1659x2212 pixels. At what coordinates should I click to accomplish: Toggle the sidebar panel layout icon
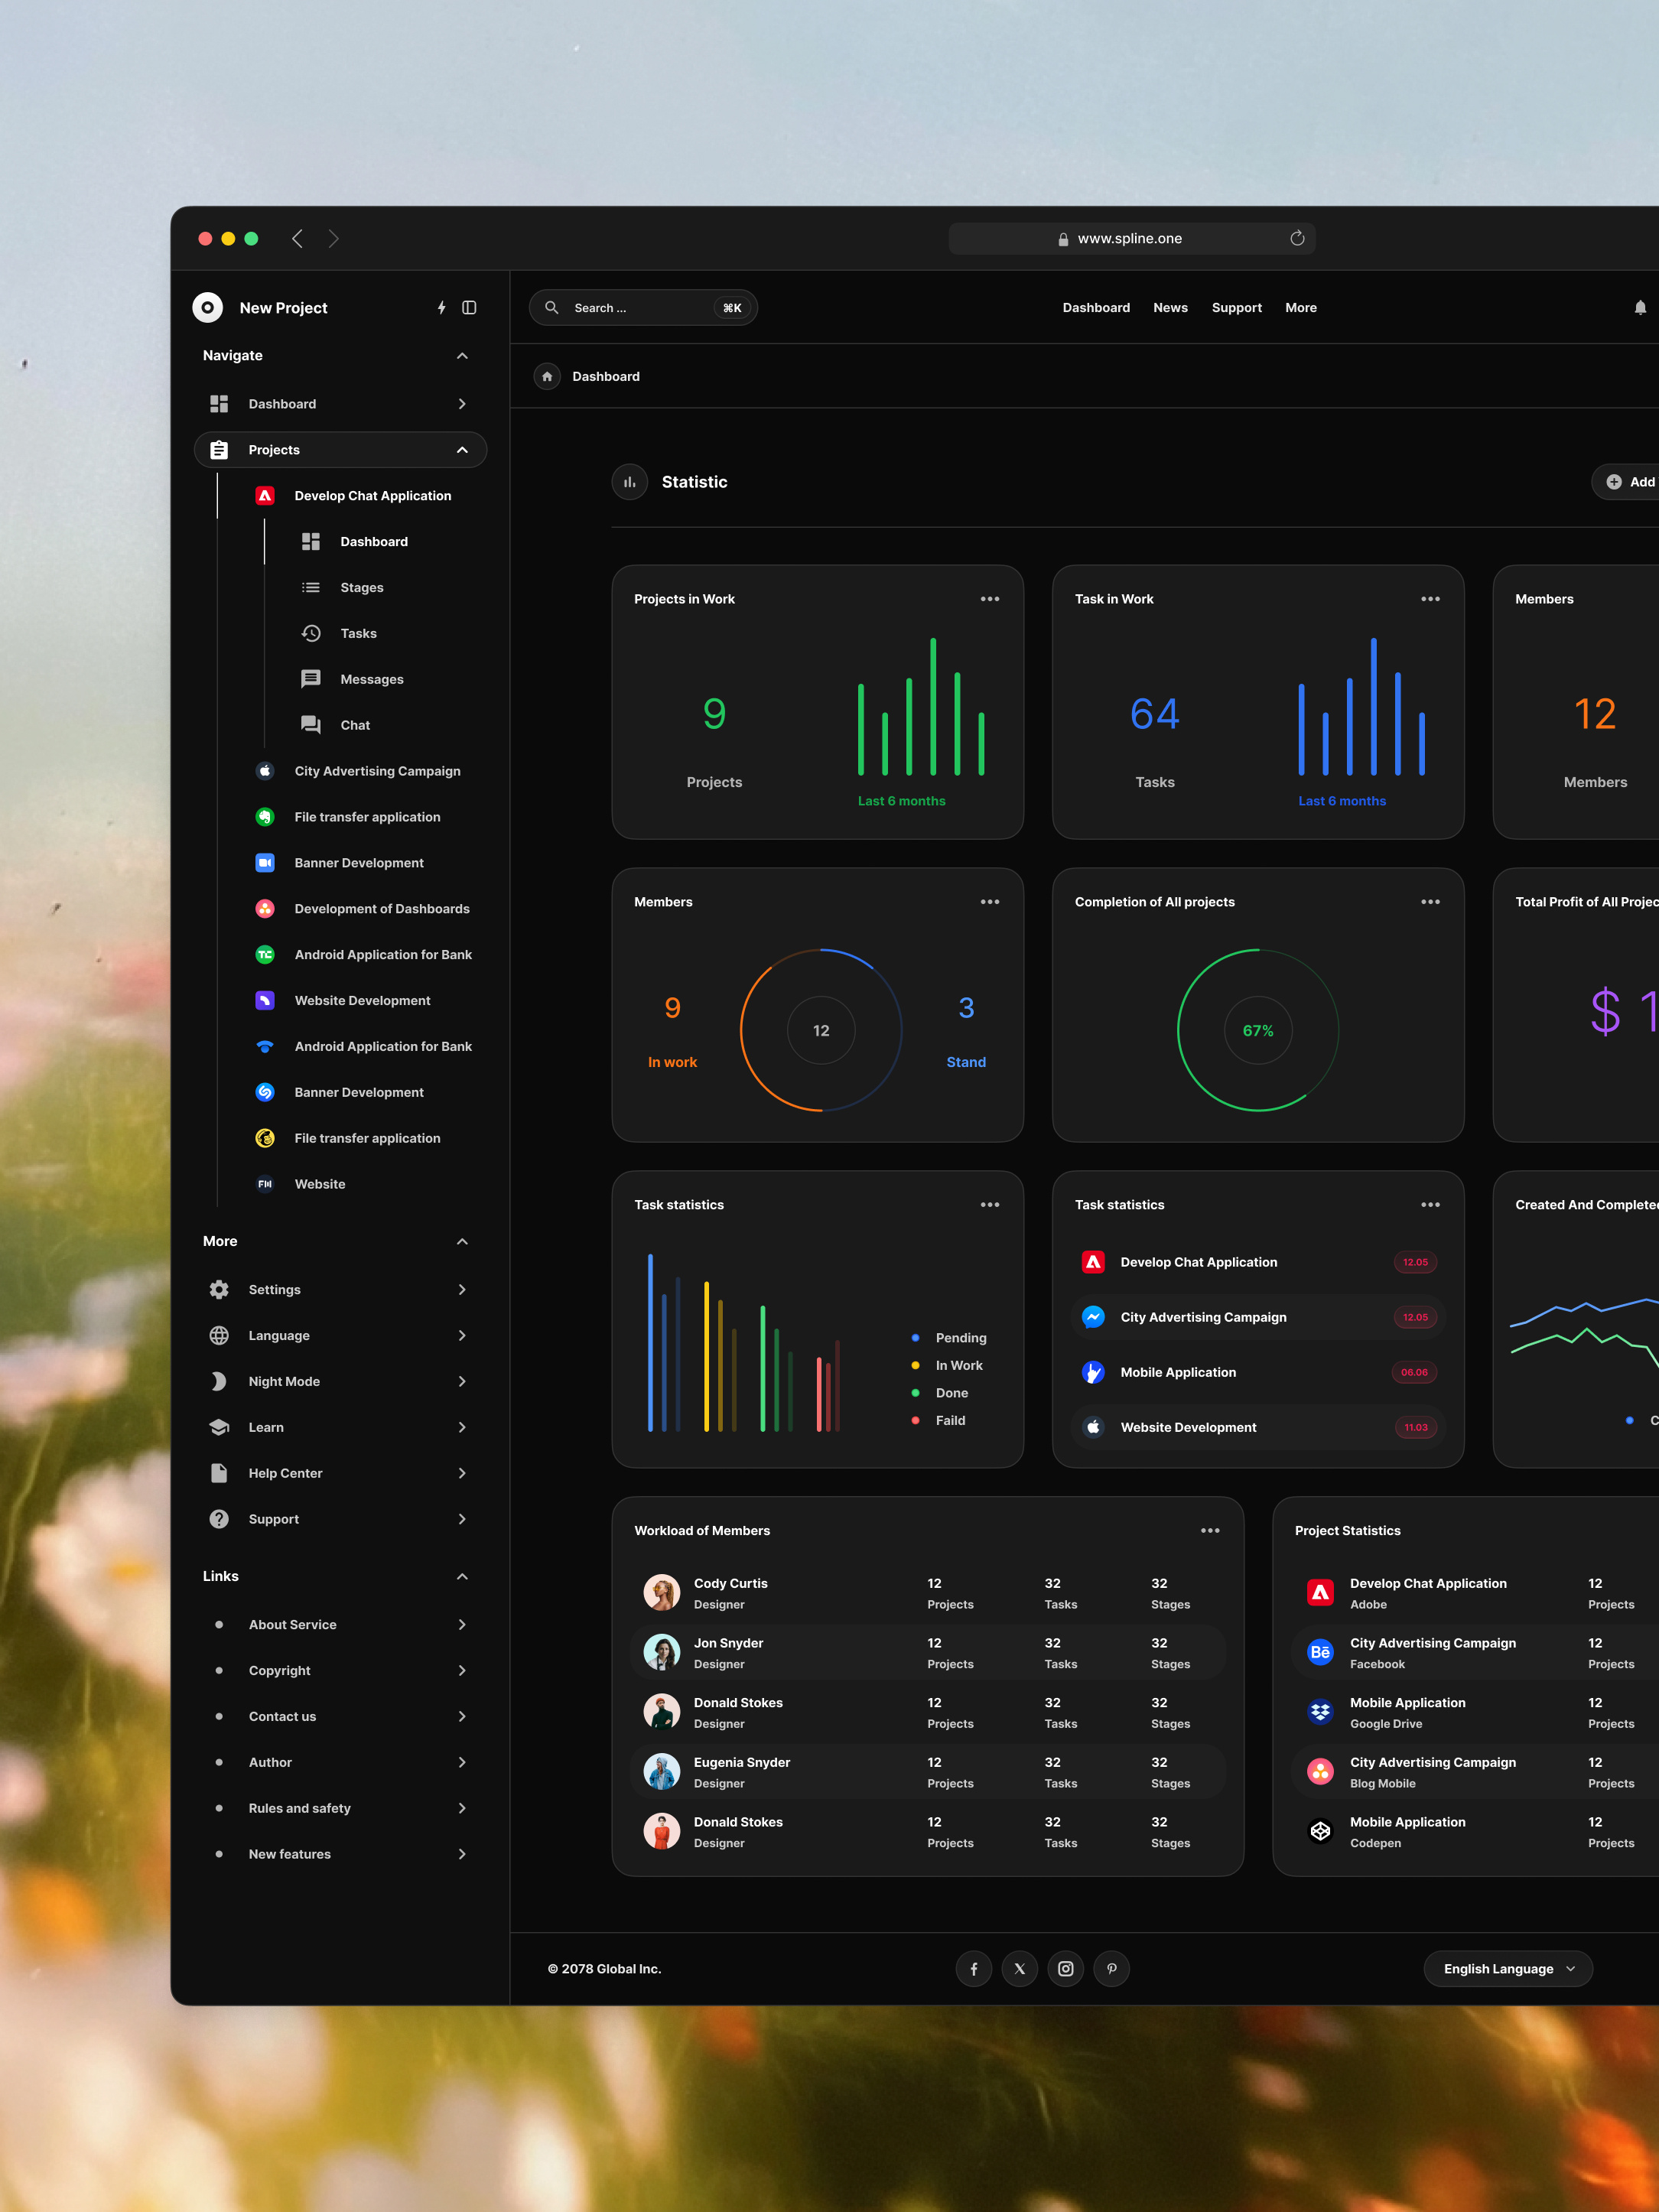469,308
